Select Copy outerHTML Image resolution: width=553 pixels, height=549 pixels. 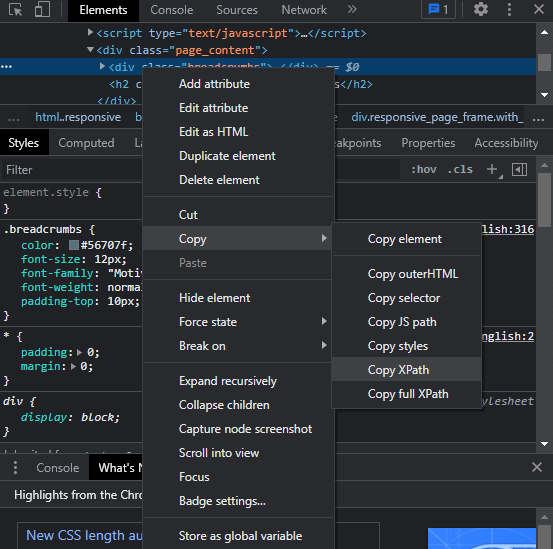tap(406, 274)
